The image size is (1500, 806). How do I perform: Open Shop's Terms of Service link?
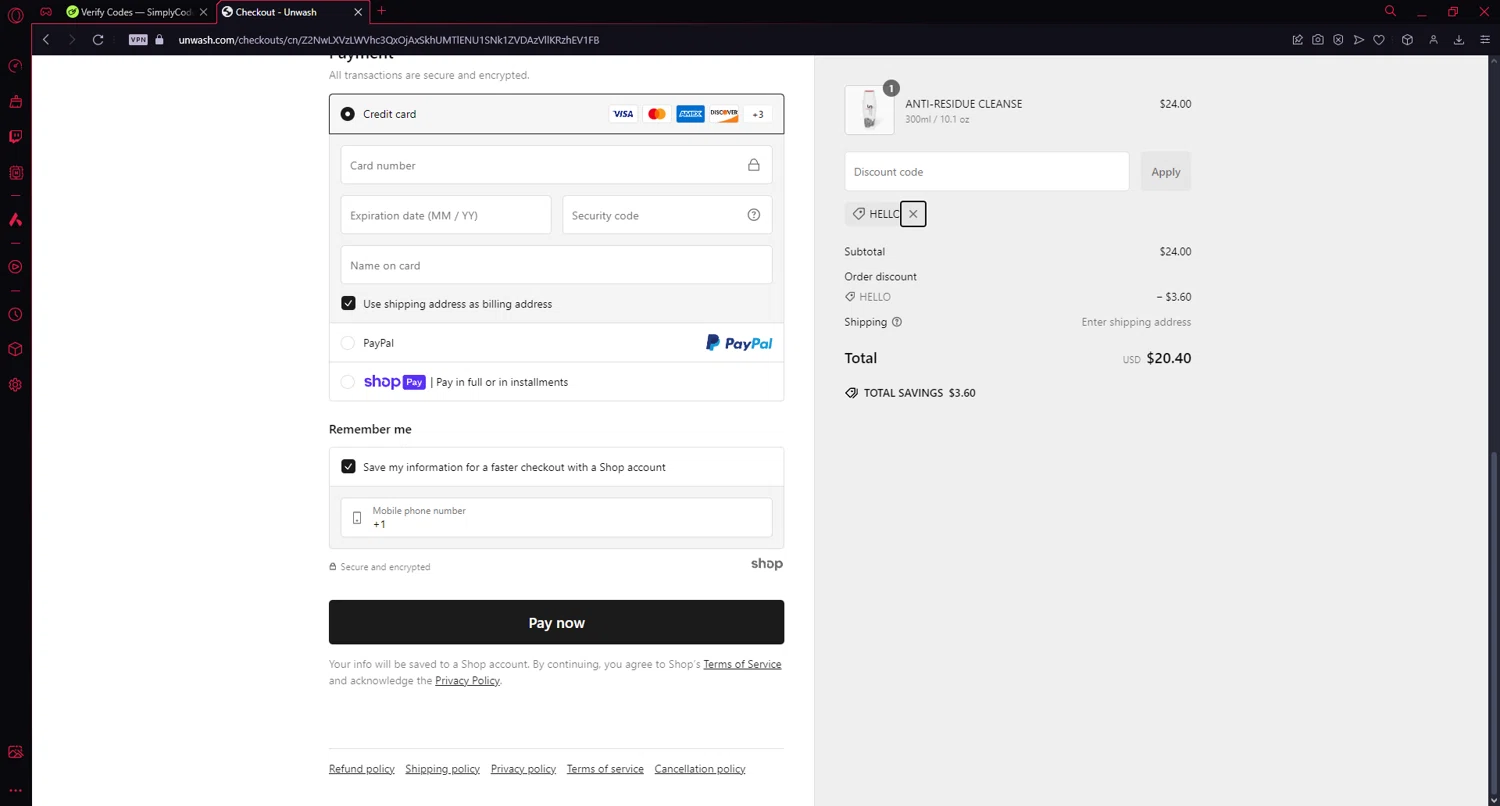tap(742, 664)
